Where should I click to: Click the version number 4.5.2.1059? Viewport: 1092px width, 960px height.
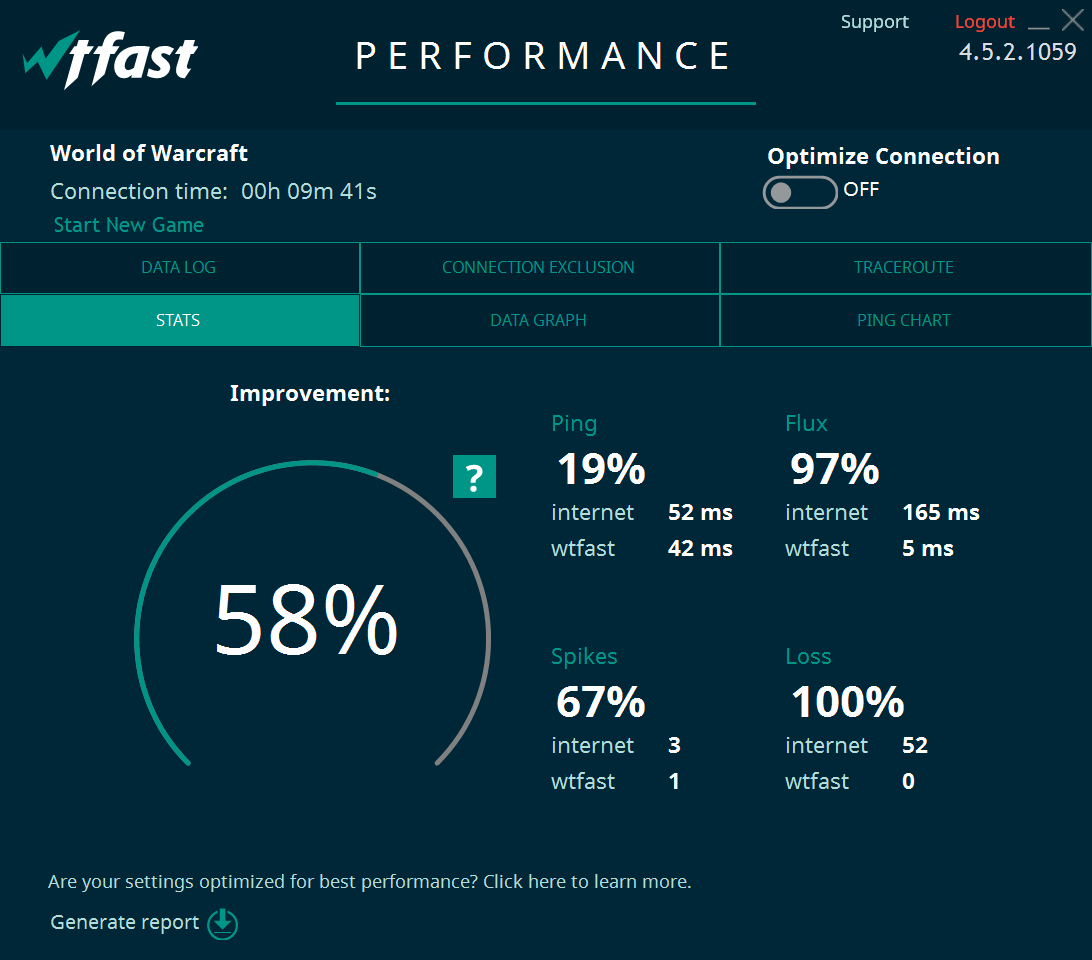pos(1017,51)
